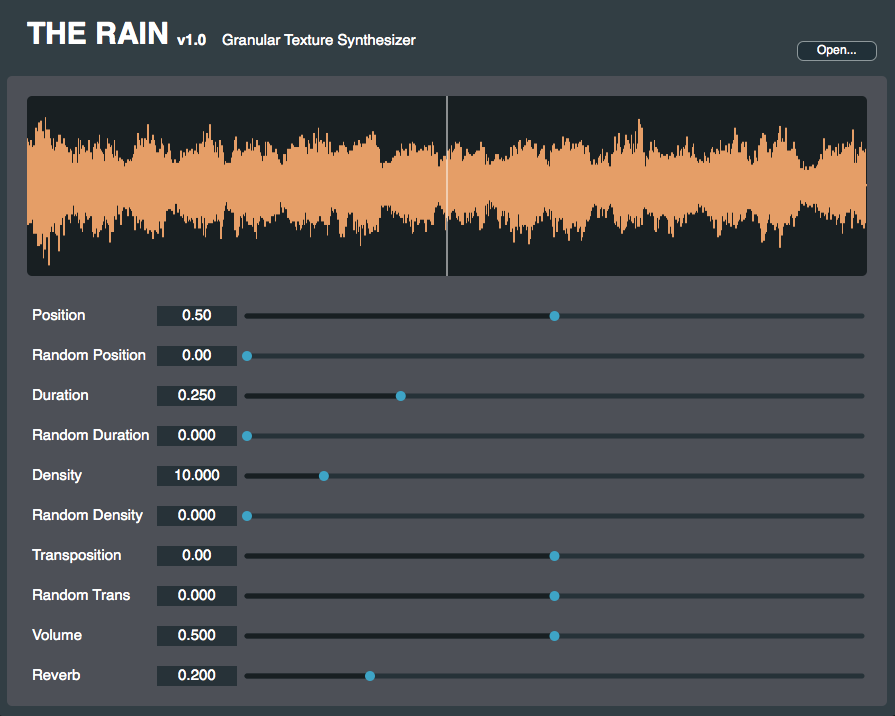
Task: Click the Position slider handle
Action: click(554, 316)
